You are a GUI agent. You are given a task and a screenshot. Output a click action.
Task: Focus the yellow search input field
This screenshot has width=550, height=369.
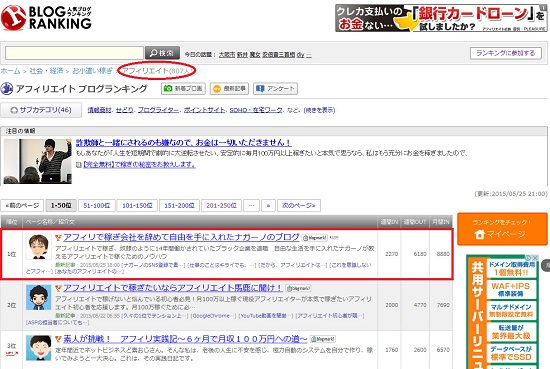pyautogui.click(x=74, y=53)
